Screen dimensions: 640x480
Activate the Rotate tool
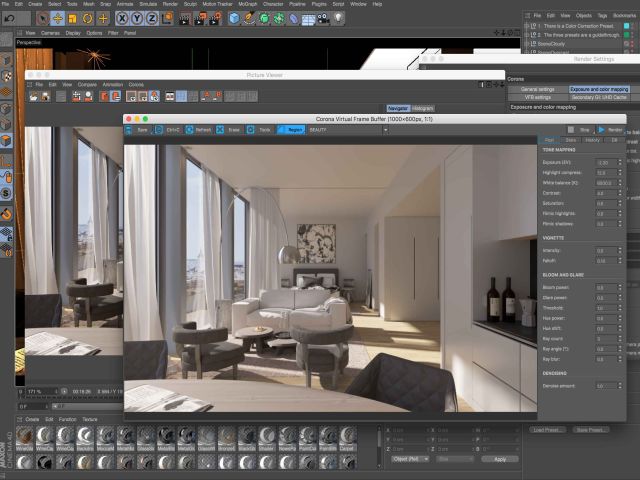coord(87,18)
